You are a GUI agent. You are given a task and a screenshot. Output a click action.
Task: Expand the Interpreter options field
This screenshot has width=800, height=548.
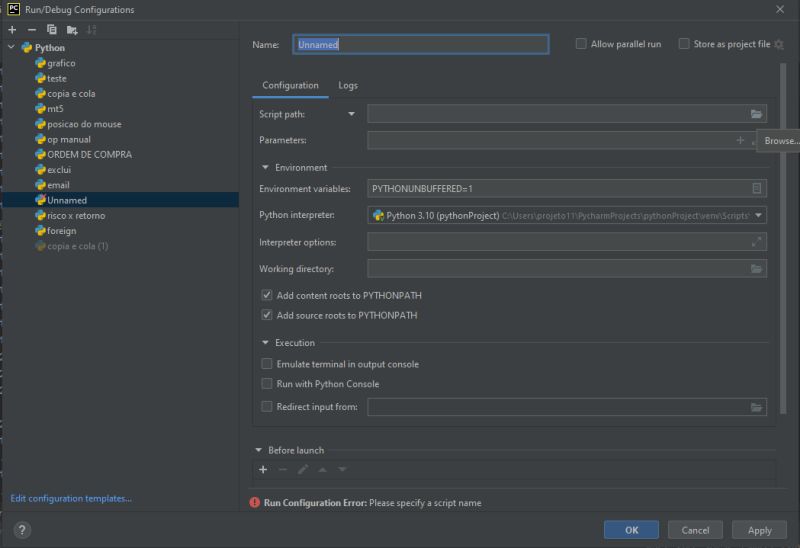point(756,242)
